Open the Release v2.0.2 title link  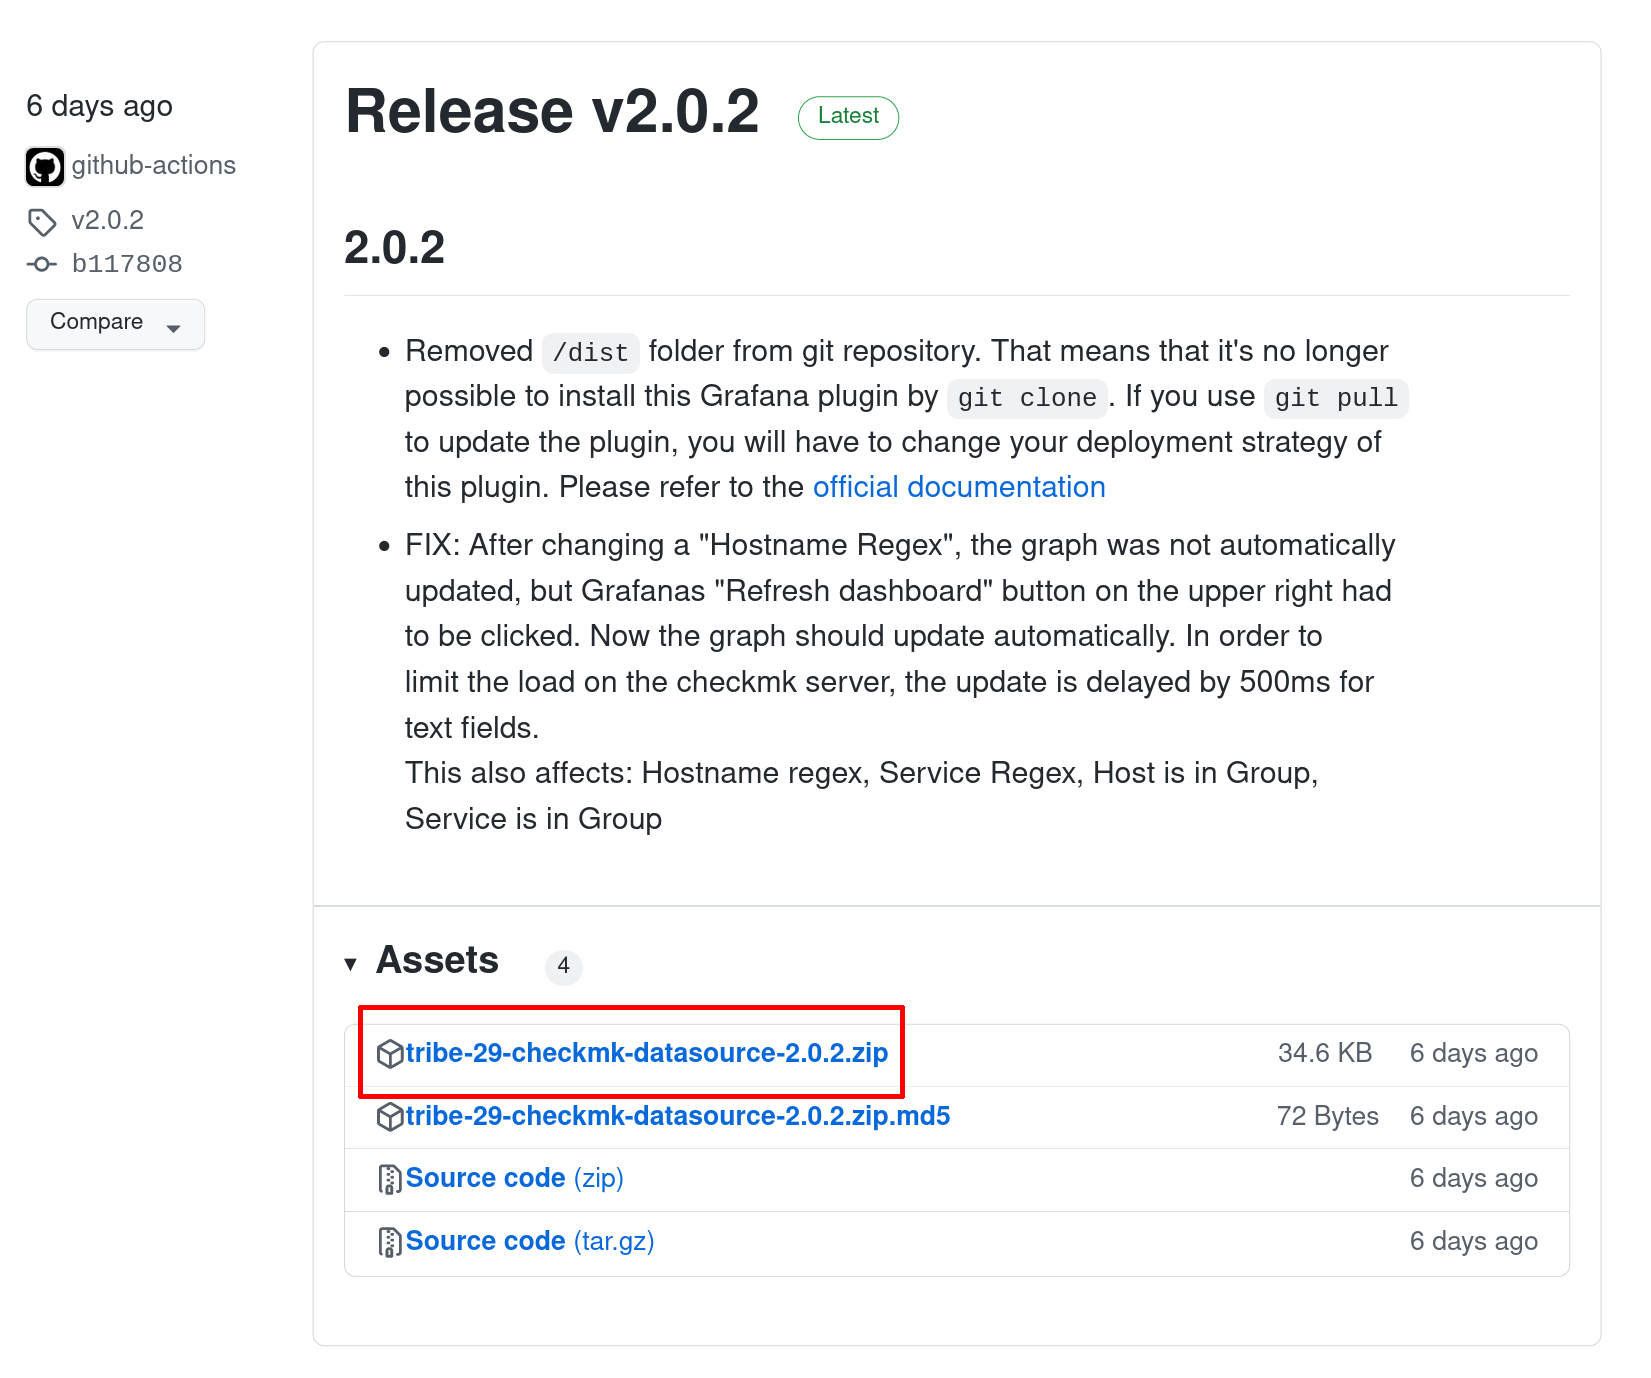point(552,111)
